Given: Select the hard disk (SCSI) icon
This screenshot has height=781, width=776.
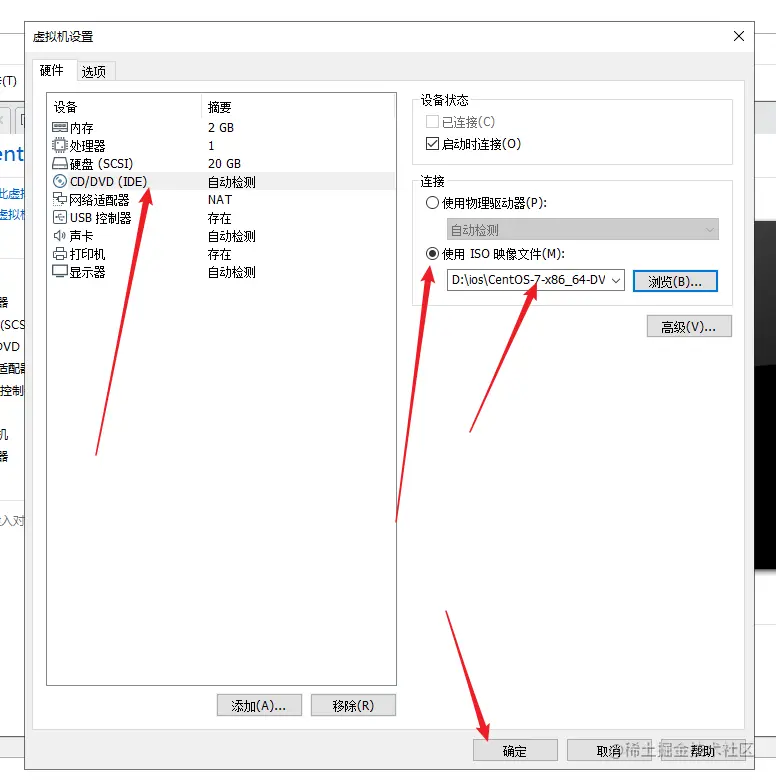Looking at the screenshot, I should point(60,163).
